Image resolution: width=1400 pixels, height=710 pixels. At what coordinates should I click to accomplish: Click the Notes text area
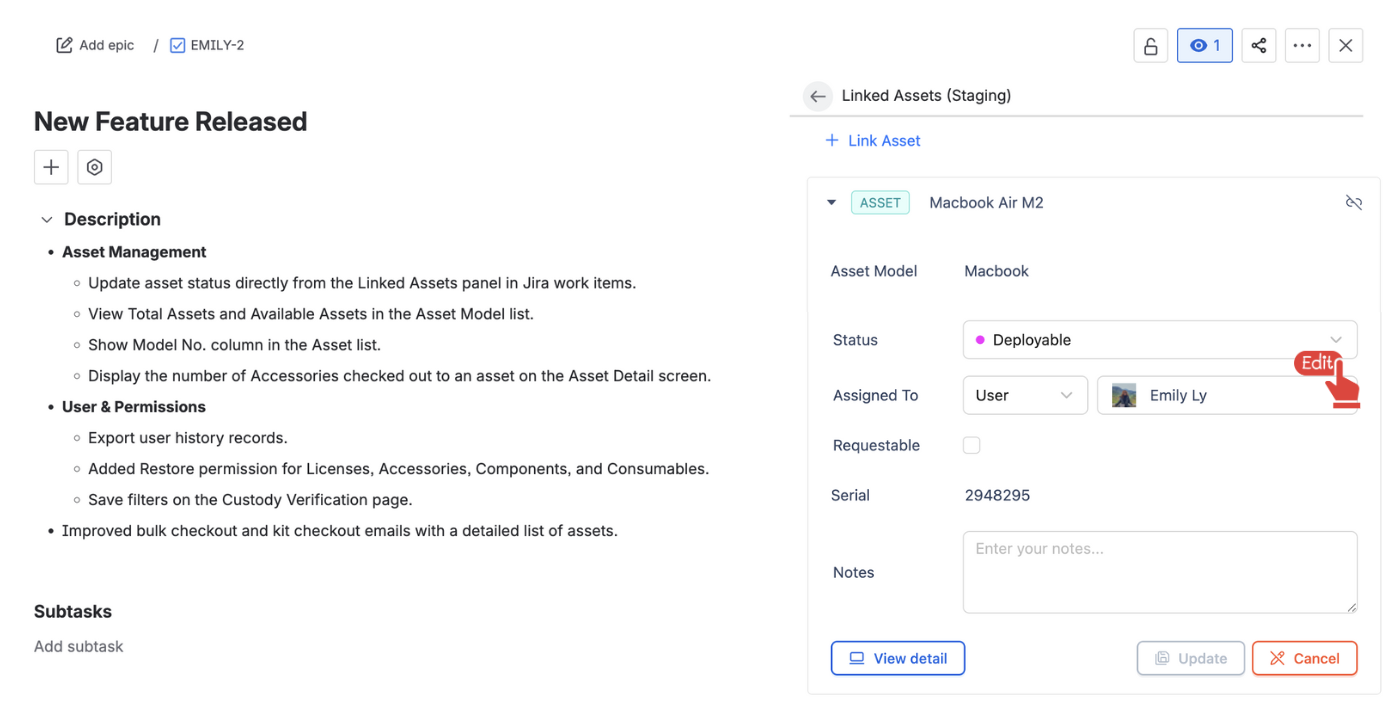point(1159,572)
